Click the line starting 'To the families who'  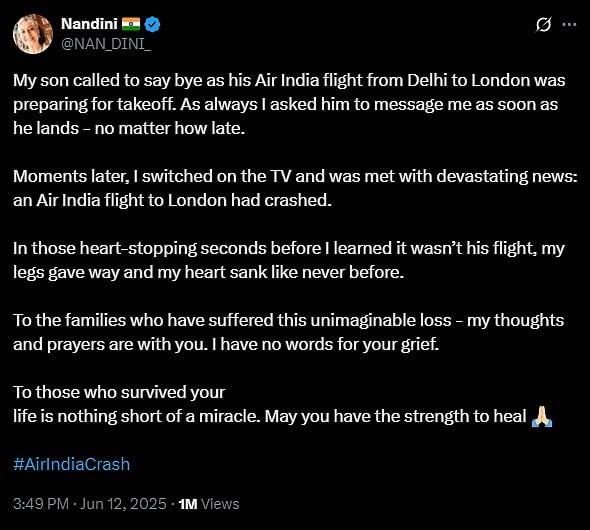pyautogui.click(x=288, y=320)
